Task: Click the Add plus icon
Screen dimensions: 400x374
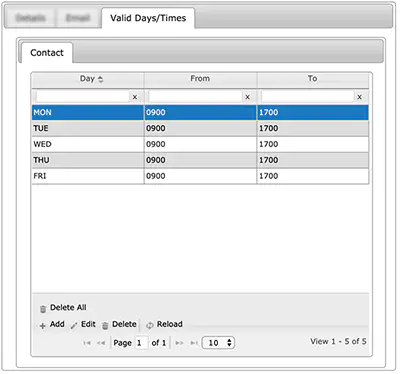Action: point(43,326)
